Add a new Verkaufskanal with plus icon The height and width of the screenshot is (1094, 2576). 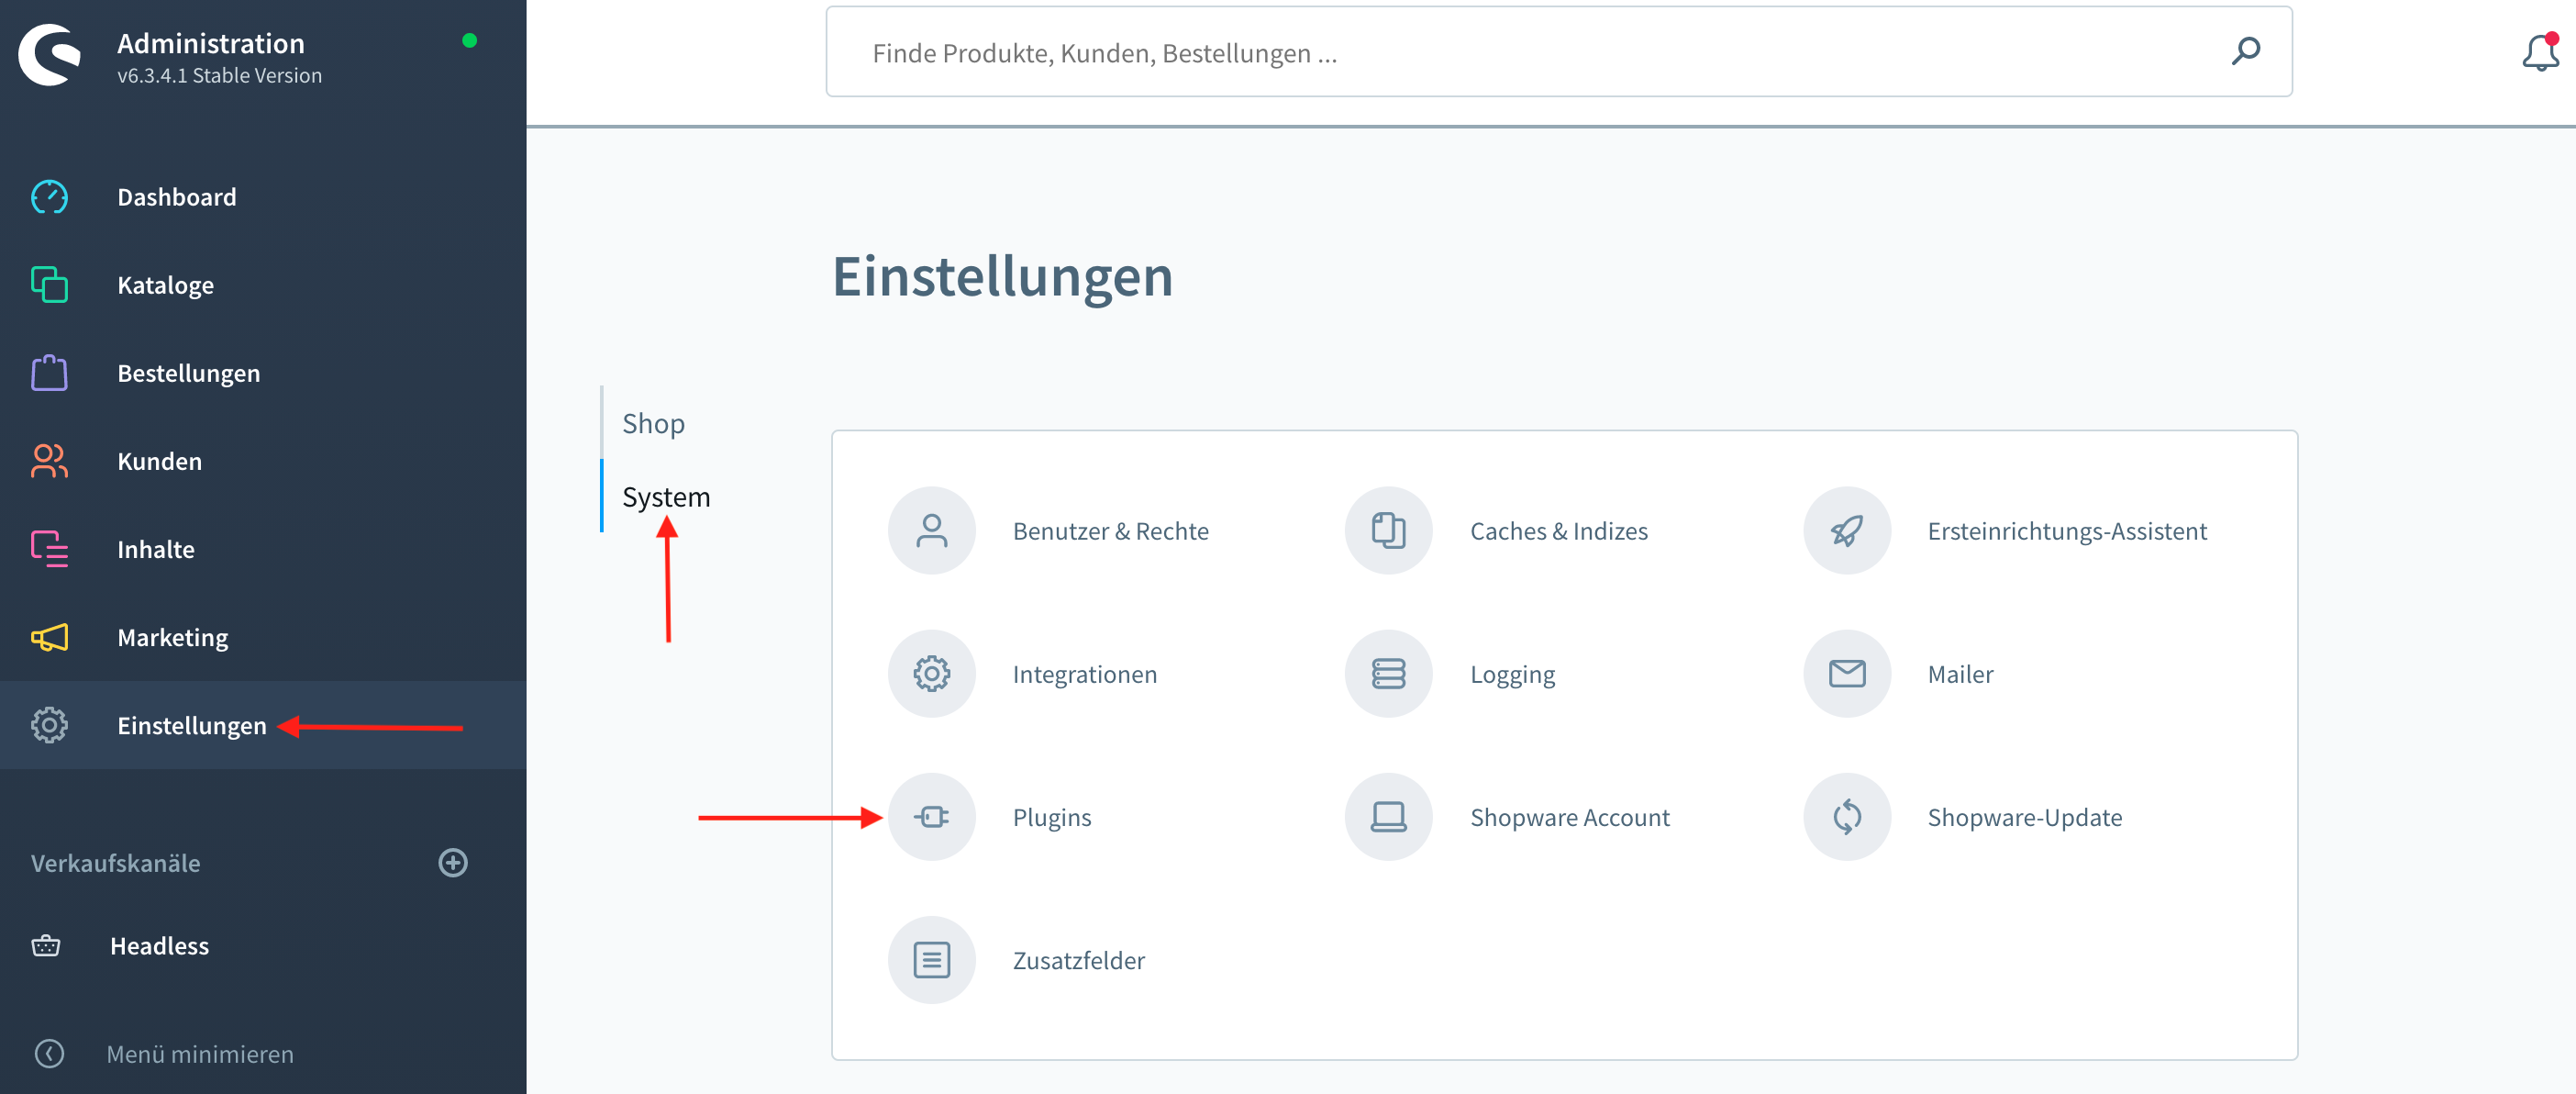click(453, 863)
